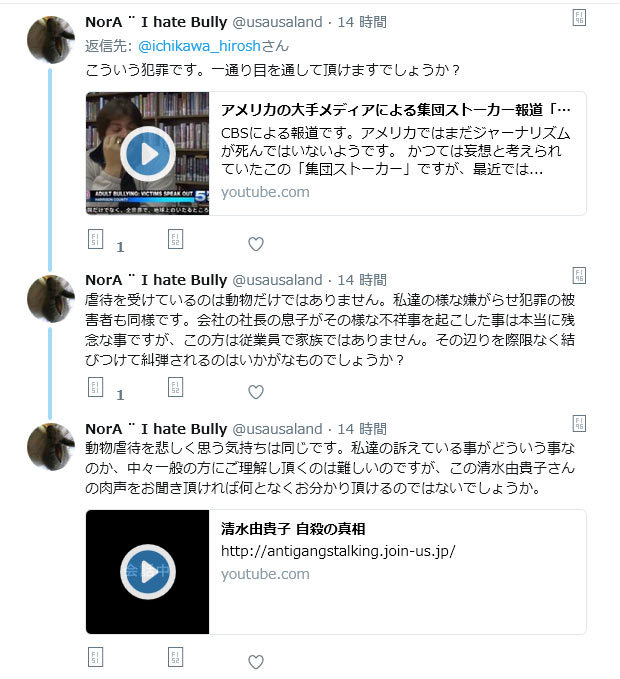
Task: Retweet the second tweet
Action: point(175,387)
